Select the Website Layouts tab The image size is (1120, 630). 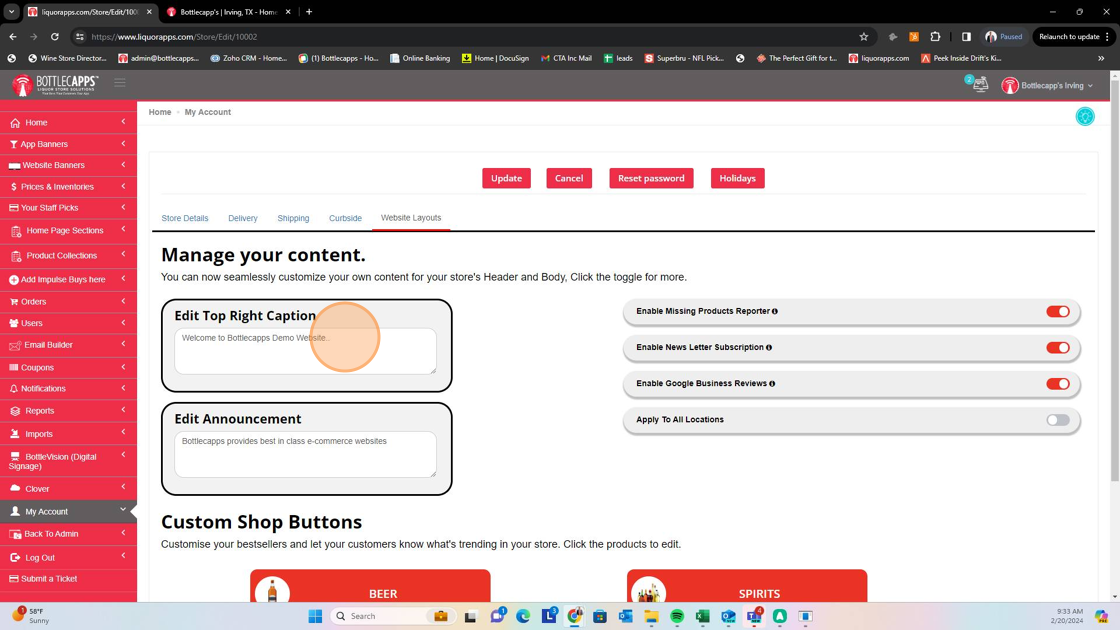click(411, 218)
